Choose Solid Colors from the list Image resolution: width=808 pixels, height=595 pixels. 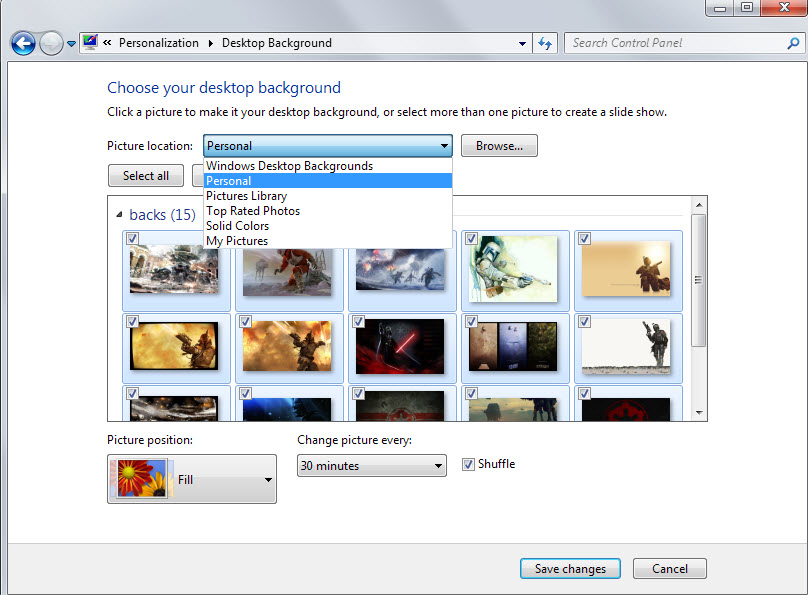(x=328, y=226)
